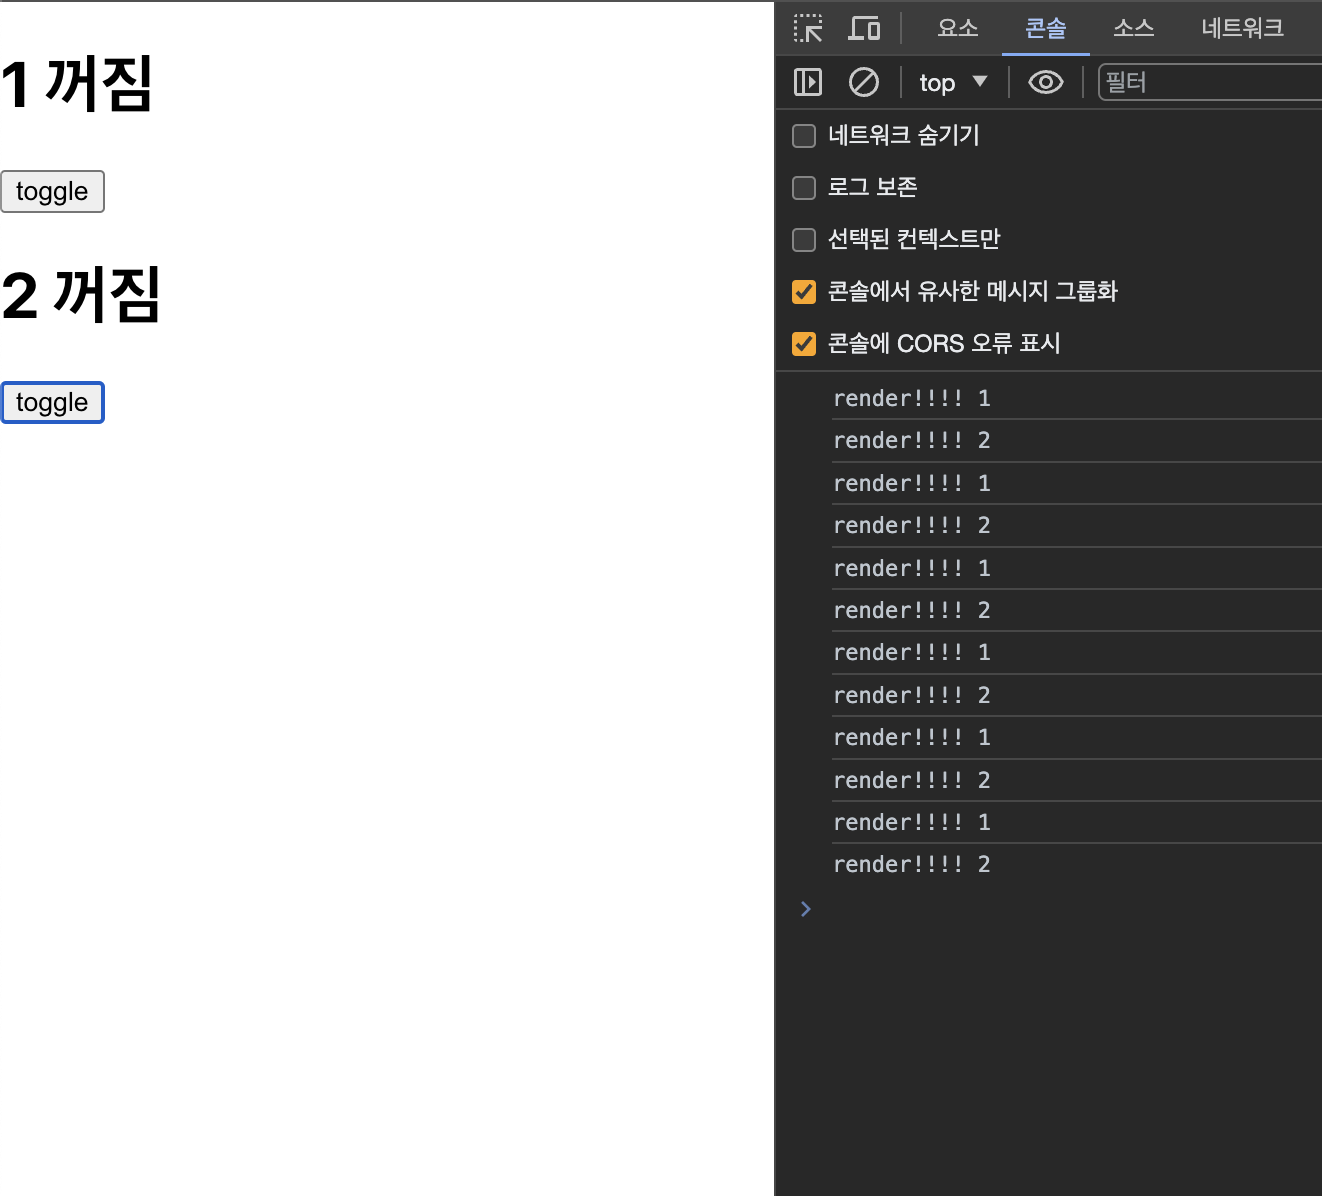This screenshot has width=1322, height=1196.
Task: Enable 로그 보존 in the console settings
Action: point(804,188)
